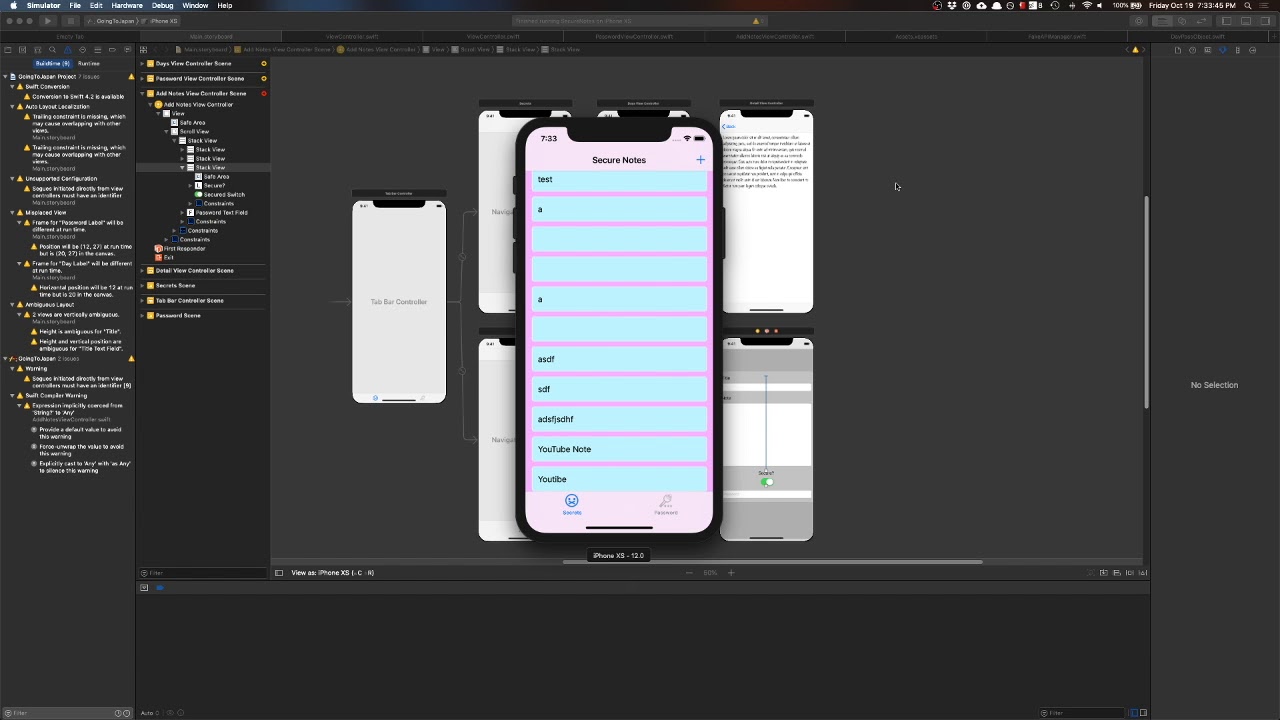Open the attributes inspector icon in Xcode
This screenshot has height=720, width=1280.
point(1222,50)
